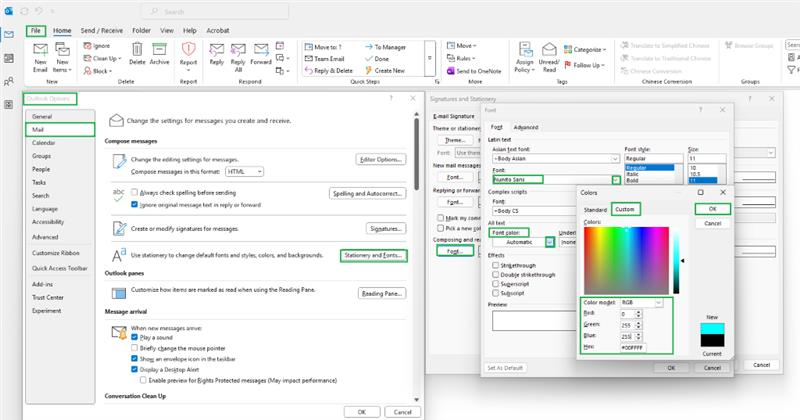The height and width of the screenshot is (420, 800).
Task: Click the New Email icon in ribbon
Action: (x=40, y=50)
